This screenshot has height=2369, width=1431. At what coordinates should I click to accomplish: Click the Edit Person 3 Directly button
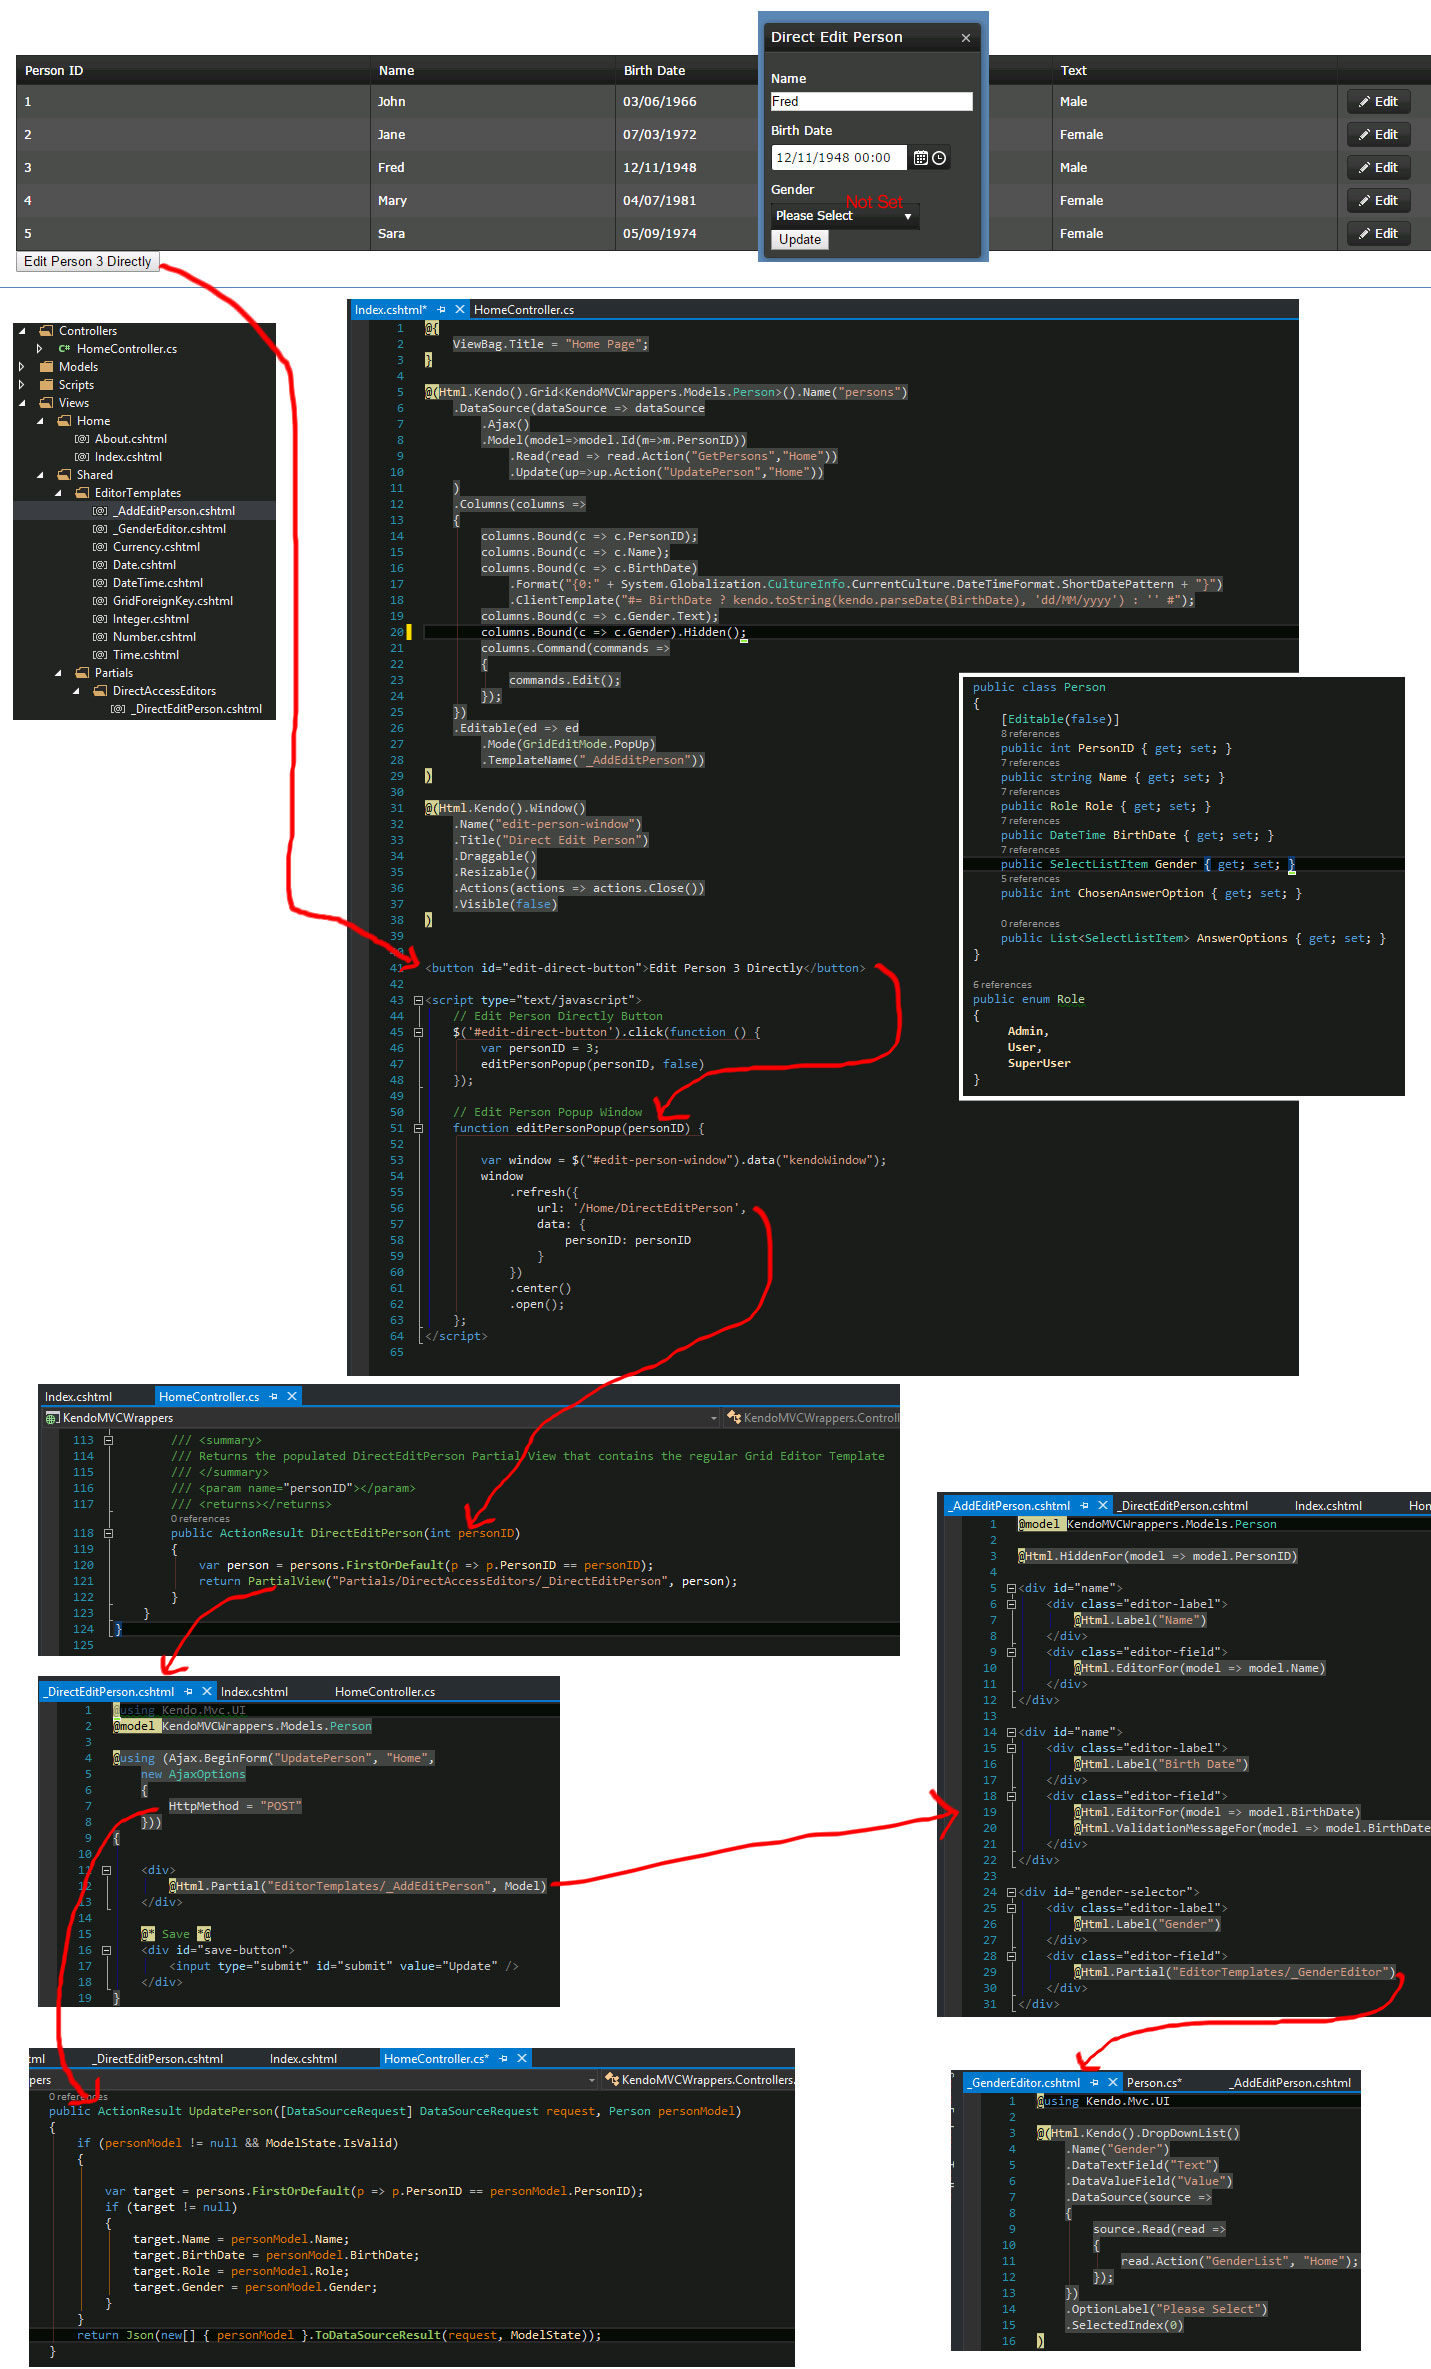88,262
